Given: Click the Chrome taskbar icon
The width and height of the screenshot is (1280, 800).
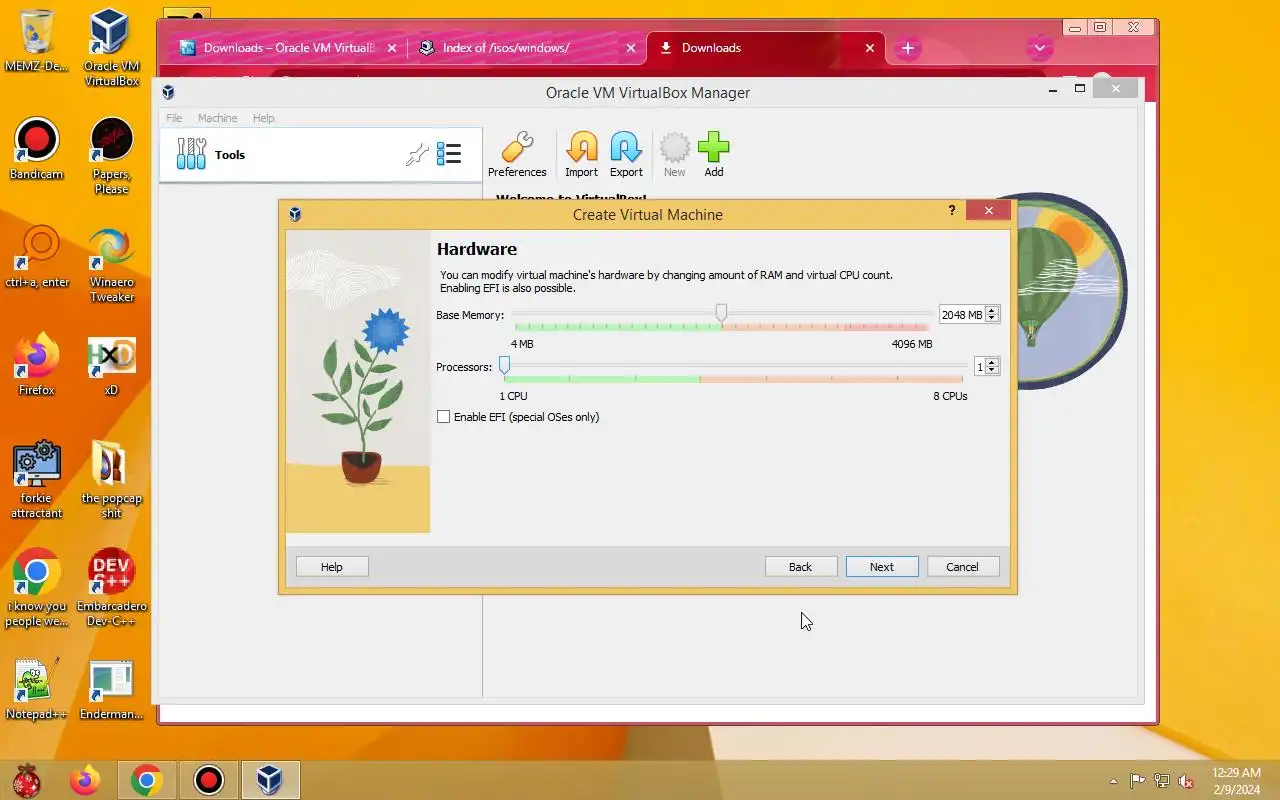Looking at the screenshot, I should point(147,780).
